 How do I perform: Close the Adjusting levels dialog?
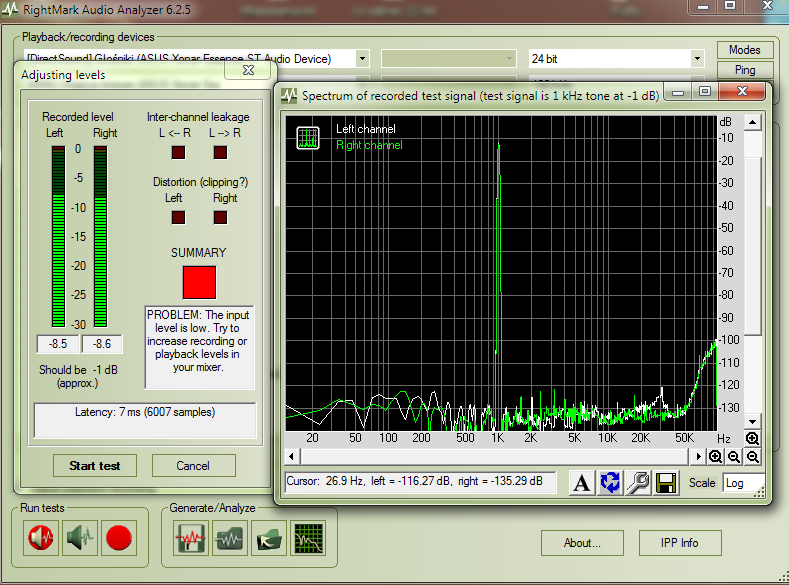(249, 70)
